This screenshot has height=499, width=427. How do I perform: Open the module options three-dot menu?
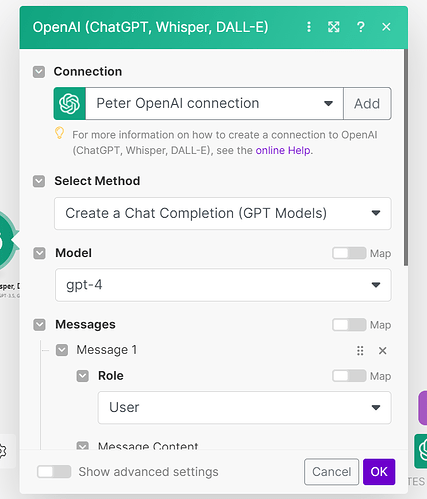309,27
